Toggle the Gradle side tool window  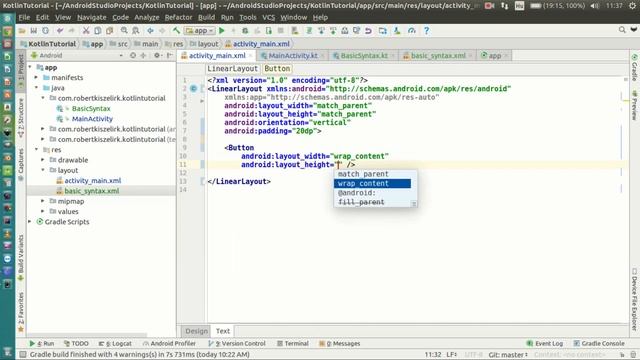coord(634,67)
